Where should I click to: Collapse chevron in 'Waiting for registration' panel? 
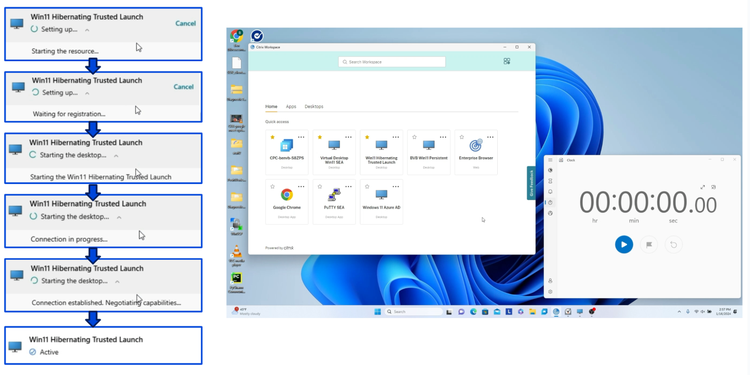tap(87, 93)
